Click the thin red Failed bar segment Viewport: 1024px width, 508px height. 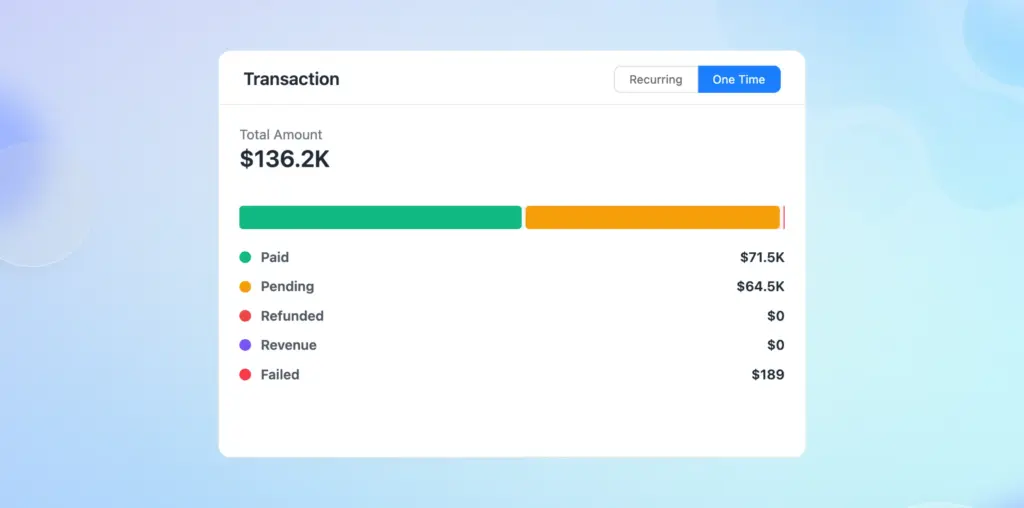[x=784, y=217]
